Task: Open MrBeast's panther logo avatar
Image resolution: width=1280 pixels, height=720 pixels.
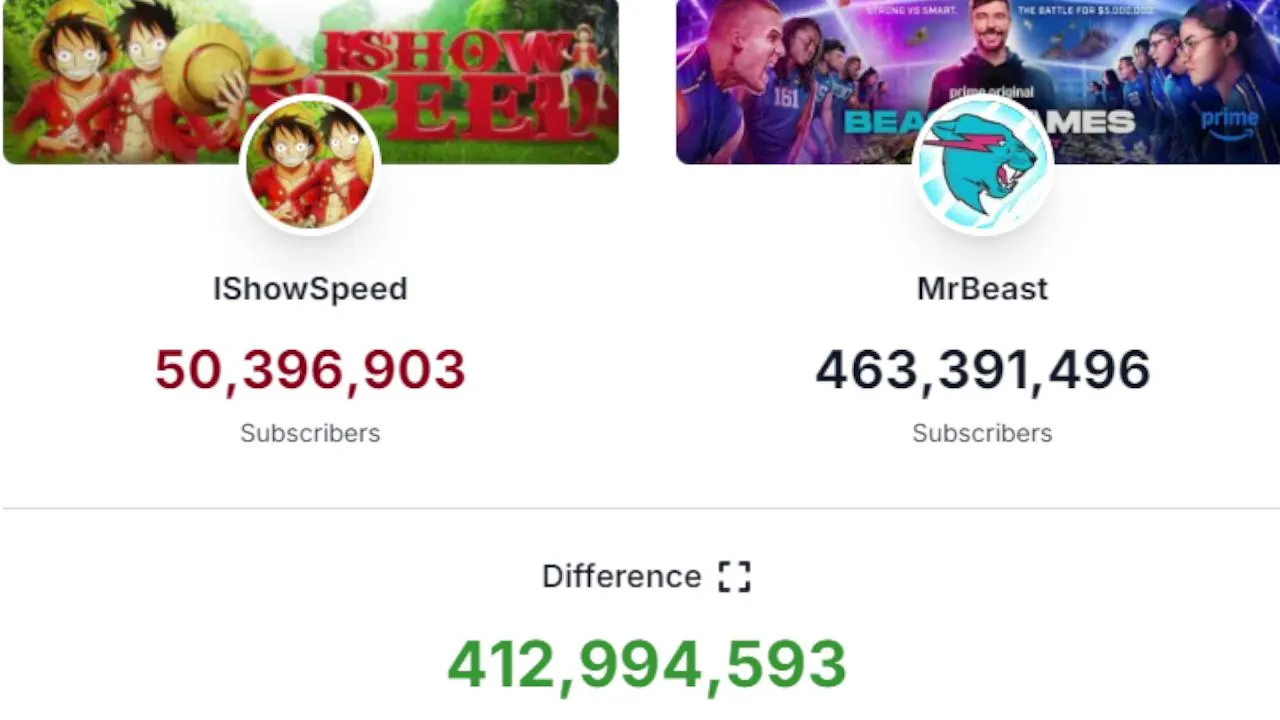Action: (982, 164)
